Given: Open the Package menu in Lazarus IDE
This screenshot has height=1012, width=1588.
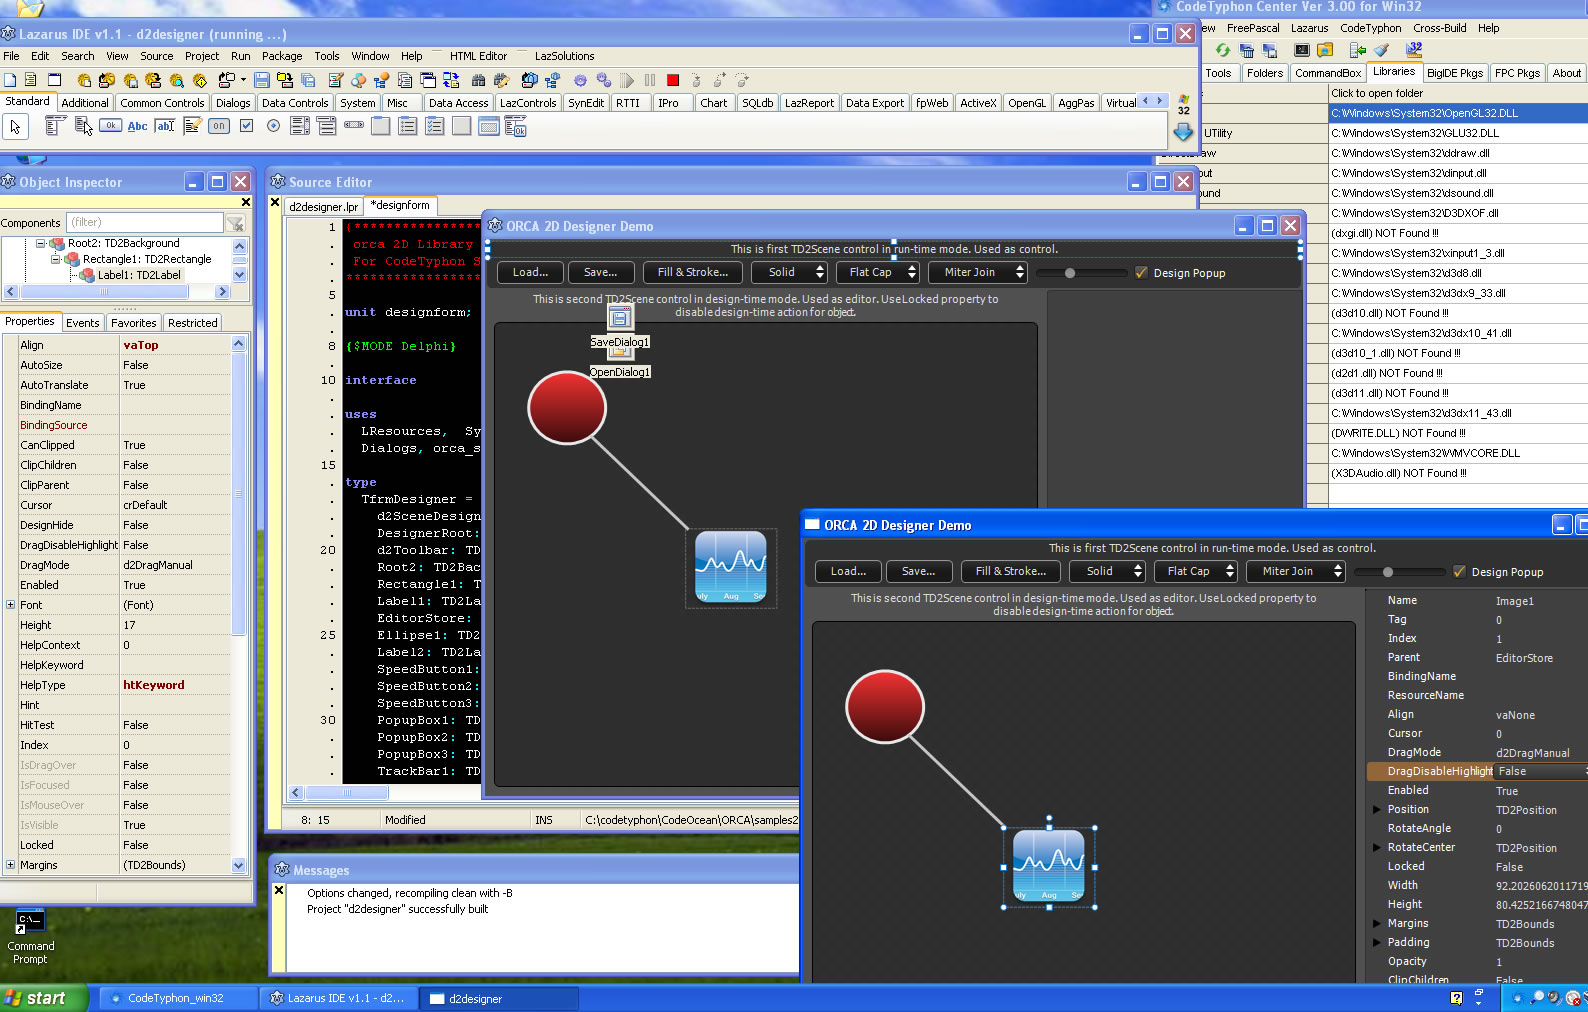Looking at the screenshot, I should pyautogui.click(x=282, y=56).
